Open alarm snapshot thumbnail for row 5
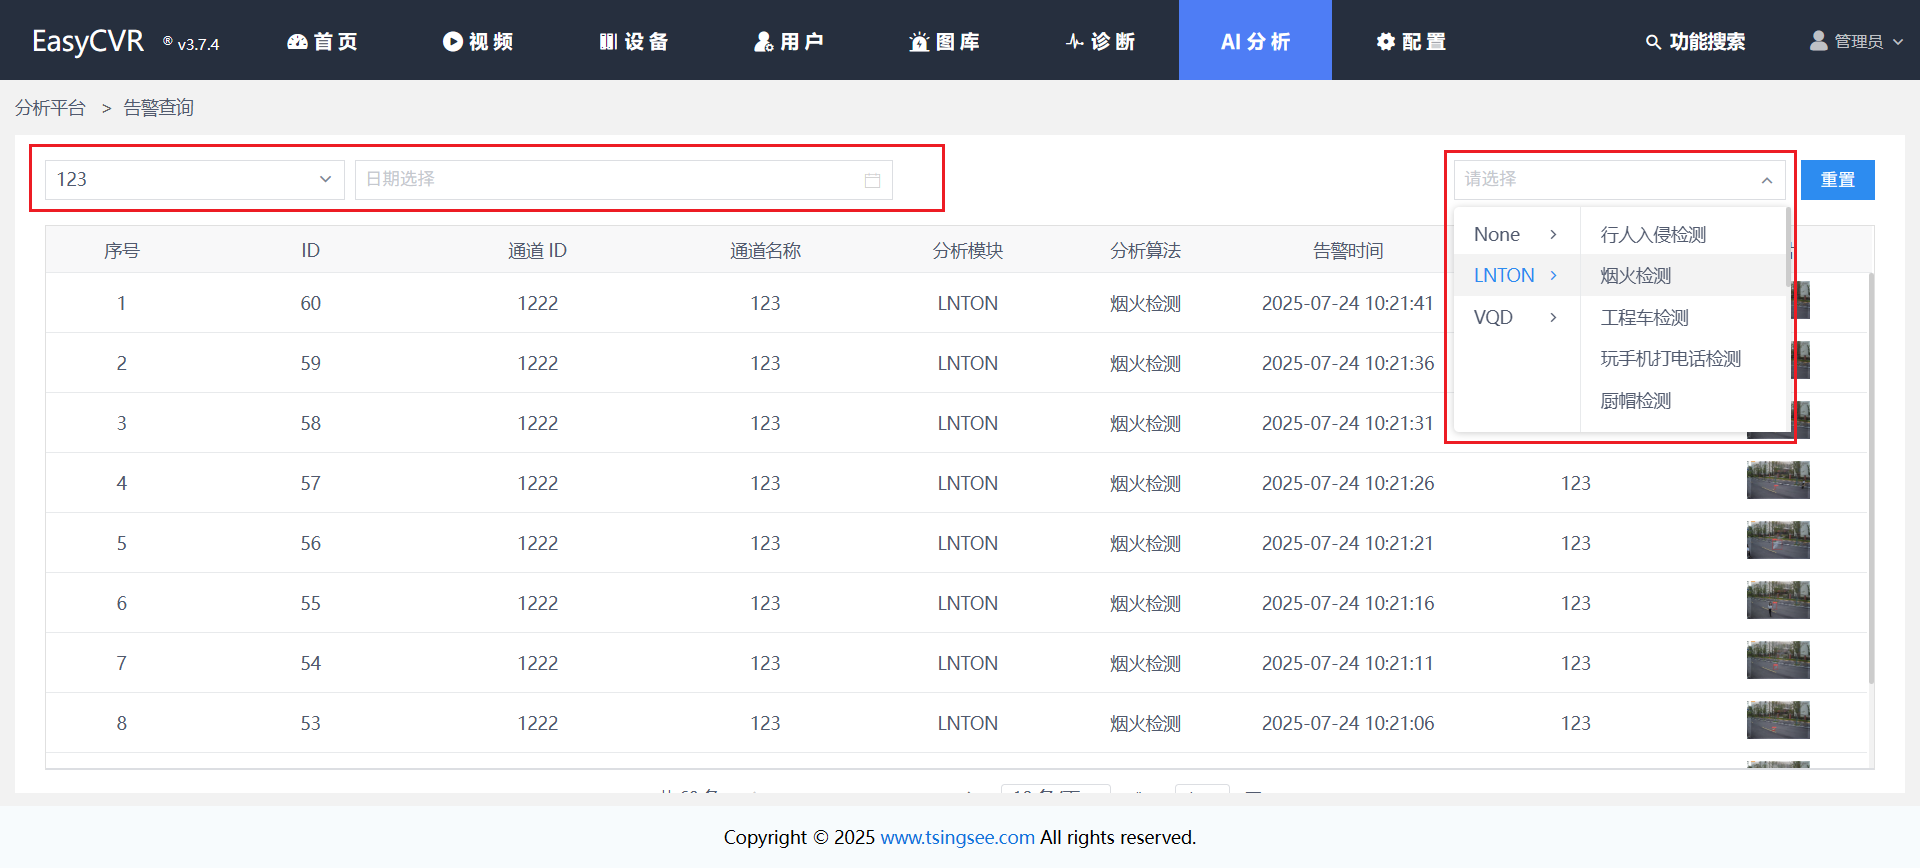1920x868 pixels. 1777,540
